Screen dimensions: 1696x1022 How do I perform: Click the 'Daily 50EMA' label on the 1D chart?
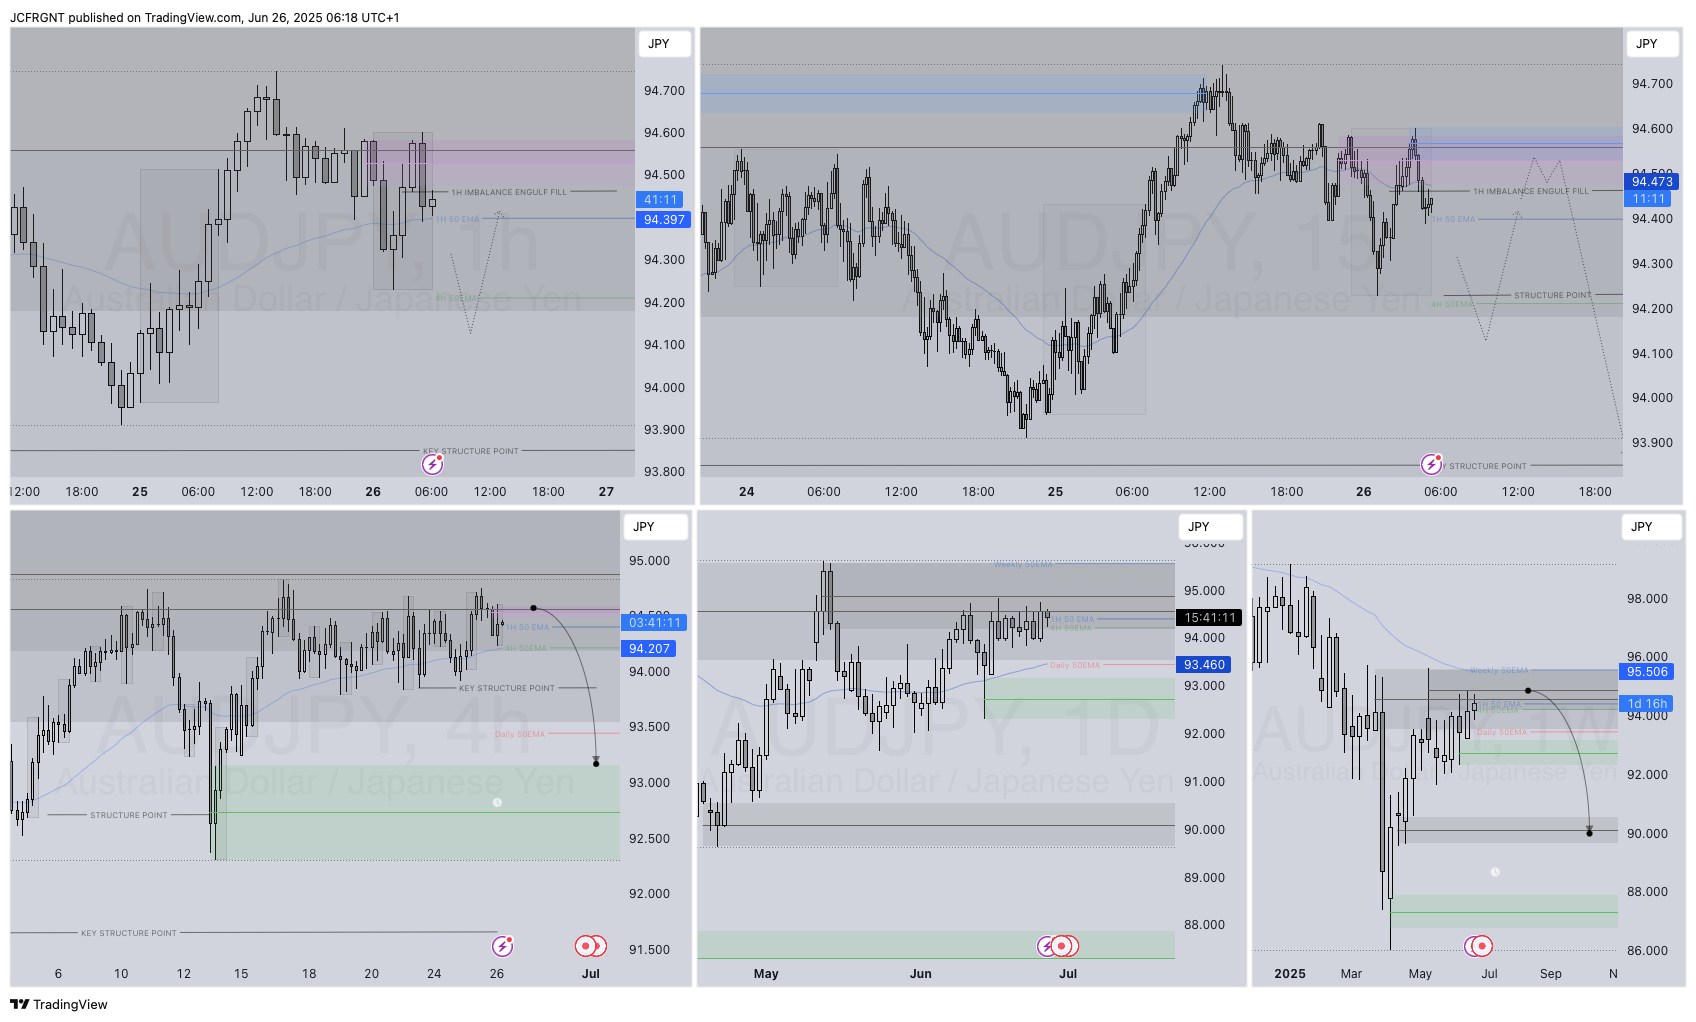tap(1075, 665)
